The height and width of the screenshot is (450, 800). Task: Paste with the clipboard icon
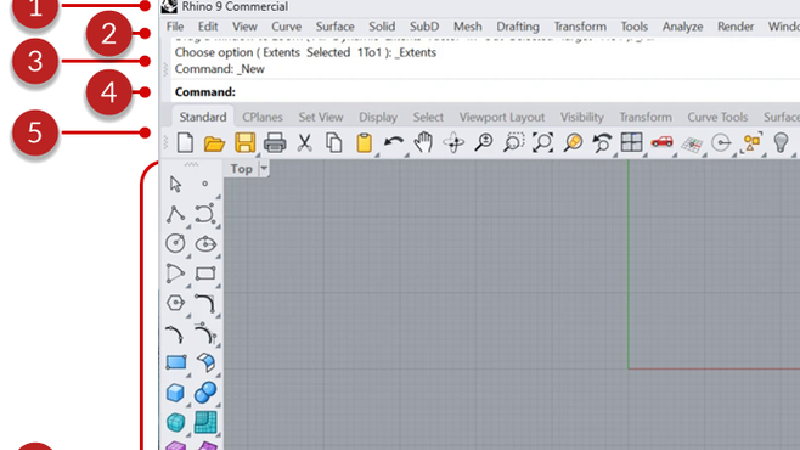pyautogui.click(x=364, y=143)
